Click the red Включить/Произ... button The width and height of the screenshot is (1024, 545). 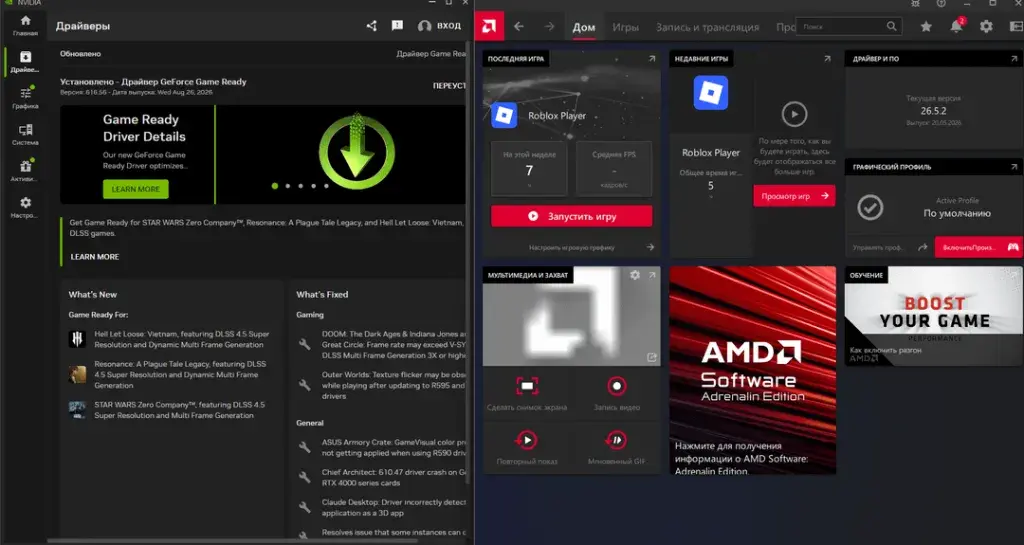pyautogui.click(x=978, y=247)
